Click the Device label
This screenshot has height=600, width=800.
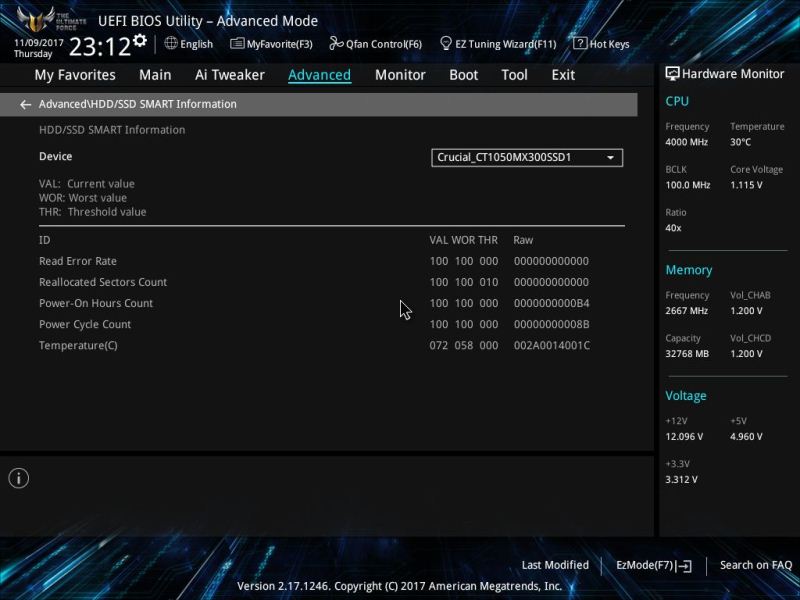[56, 157]
